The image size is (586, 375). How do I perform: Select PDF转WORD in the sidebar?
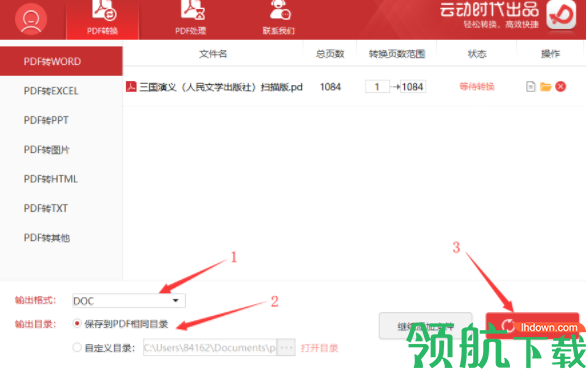pos(61,61)
